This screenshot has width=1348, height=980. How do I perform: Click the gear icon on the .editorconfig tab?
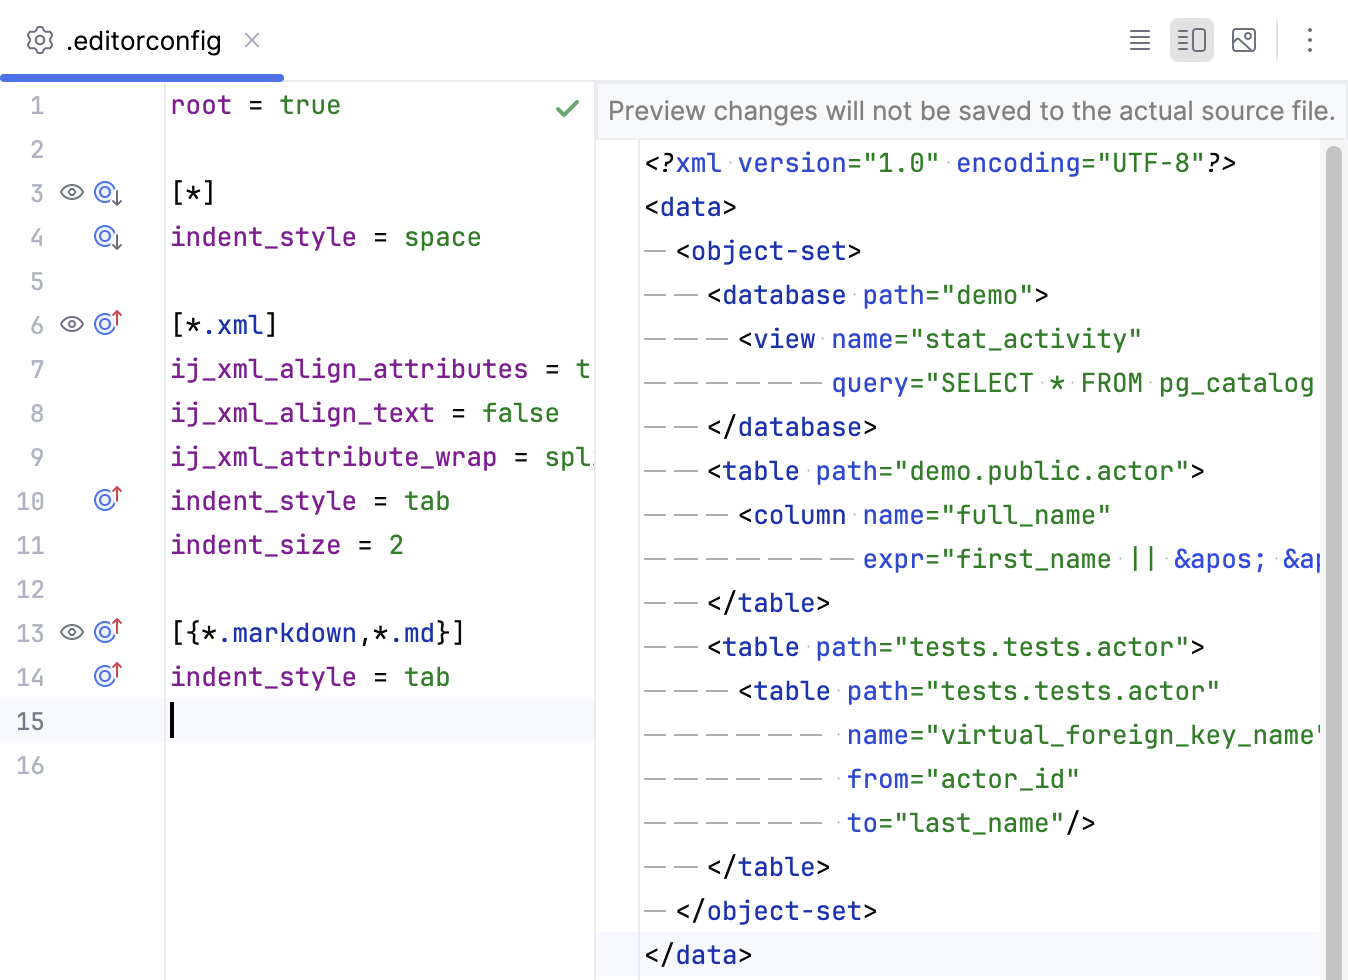click(39, 40)
